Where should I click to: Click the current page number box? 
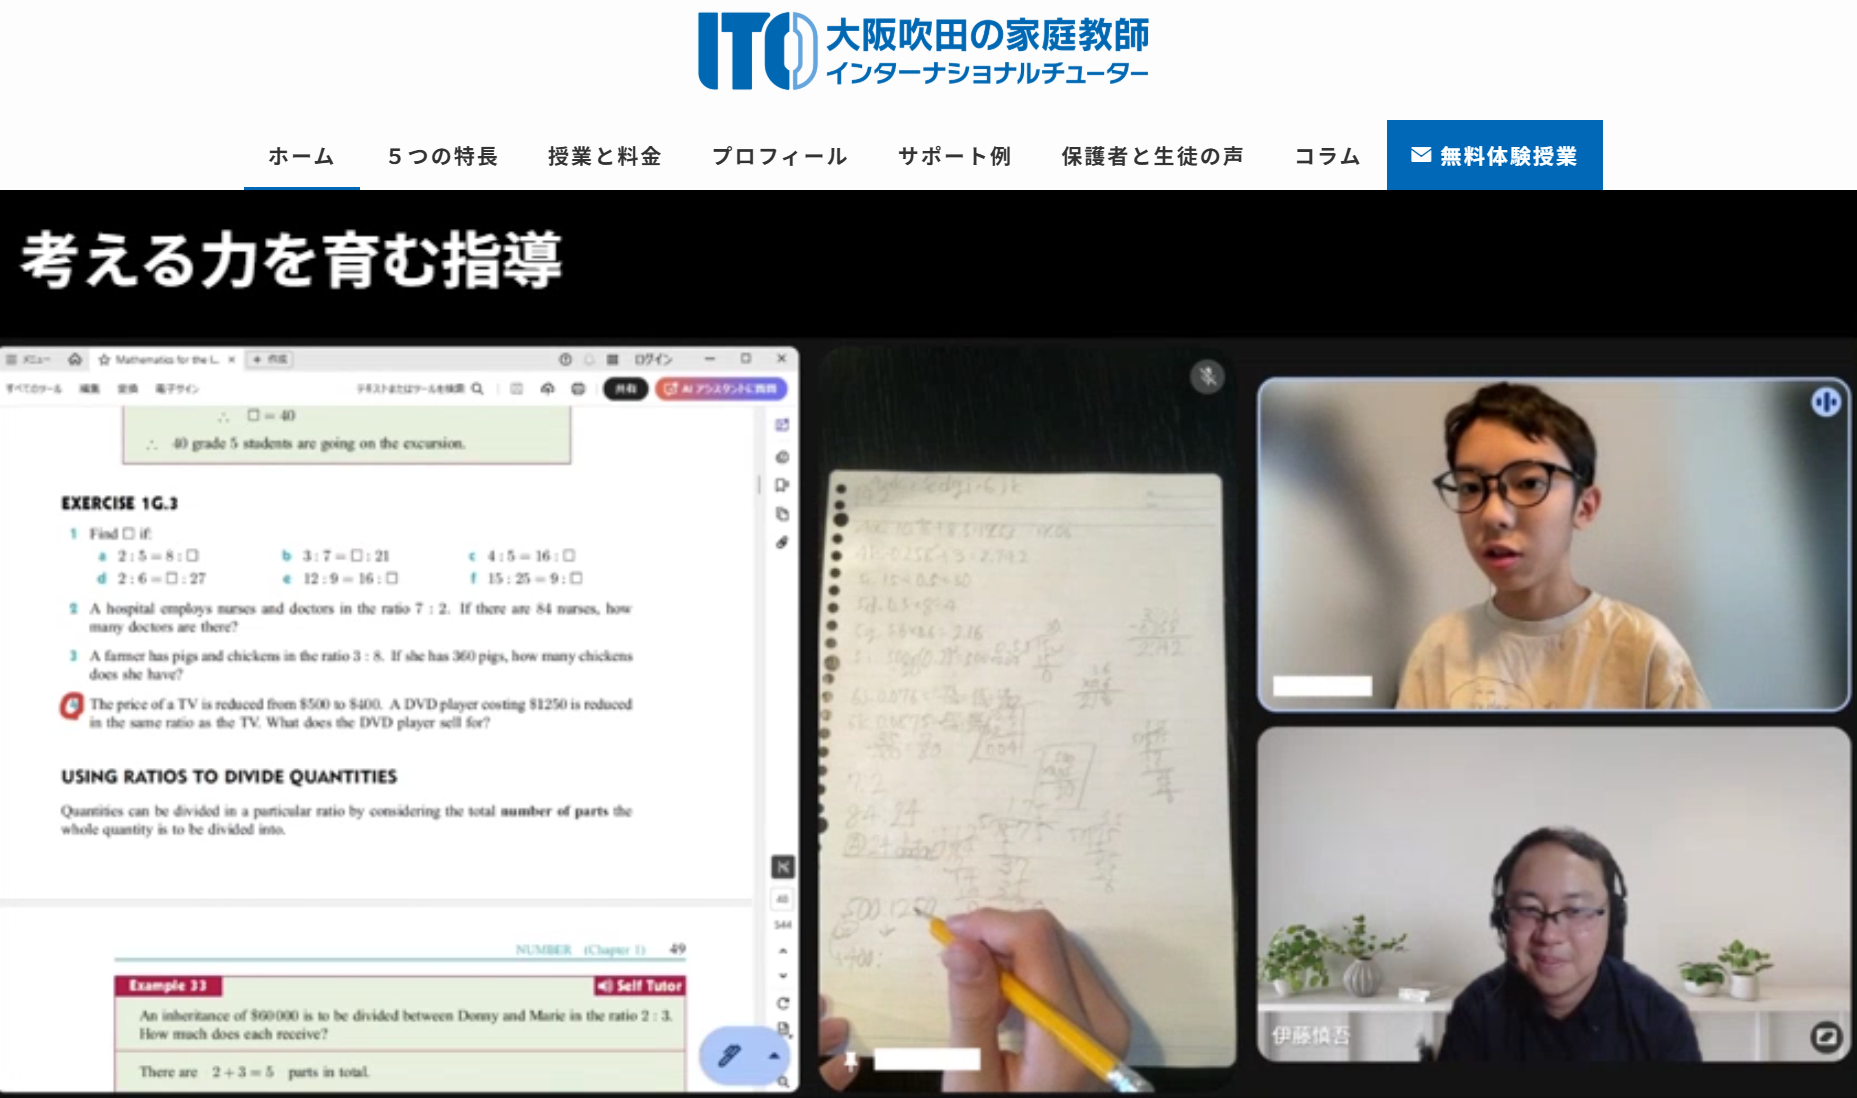pos(783,899)
